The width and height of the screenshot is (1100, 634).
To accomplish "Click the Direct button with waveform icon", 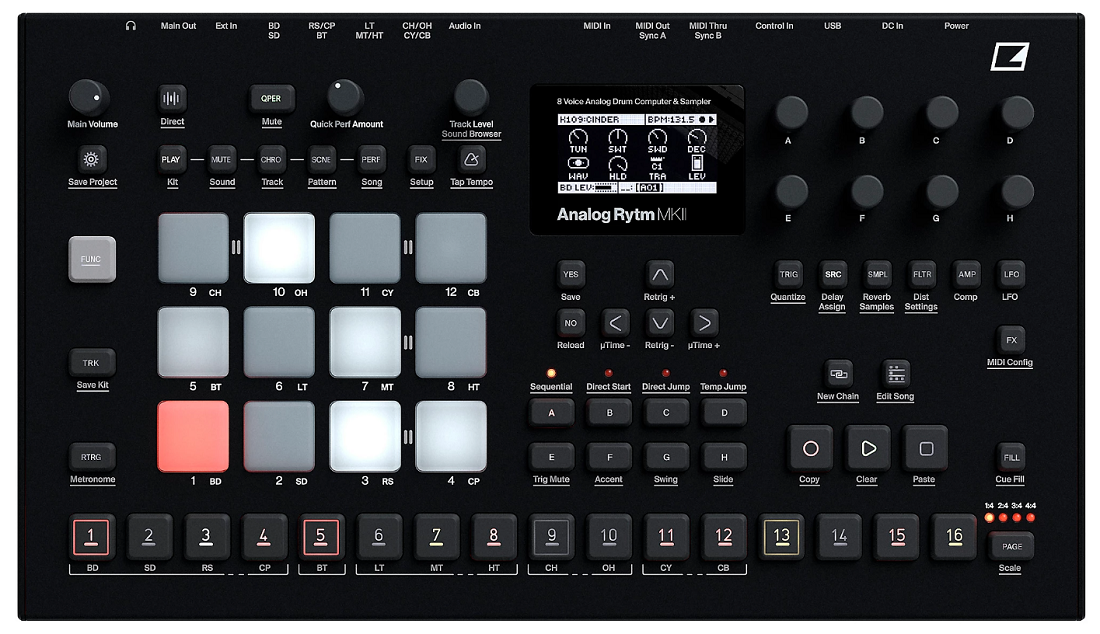I will tap(172, 98).
